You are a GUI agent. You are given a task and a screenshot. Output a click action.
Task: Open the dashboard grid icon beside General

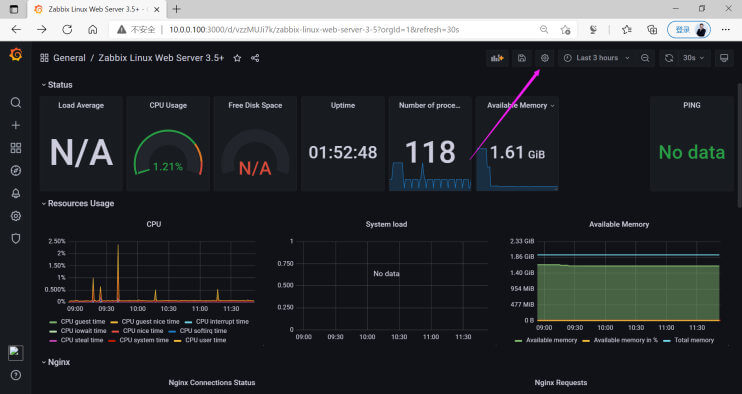tap(44, 58)
